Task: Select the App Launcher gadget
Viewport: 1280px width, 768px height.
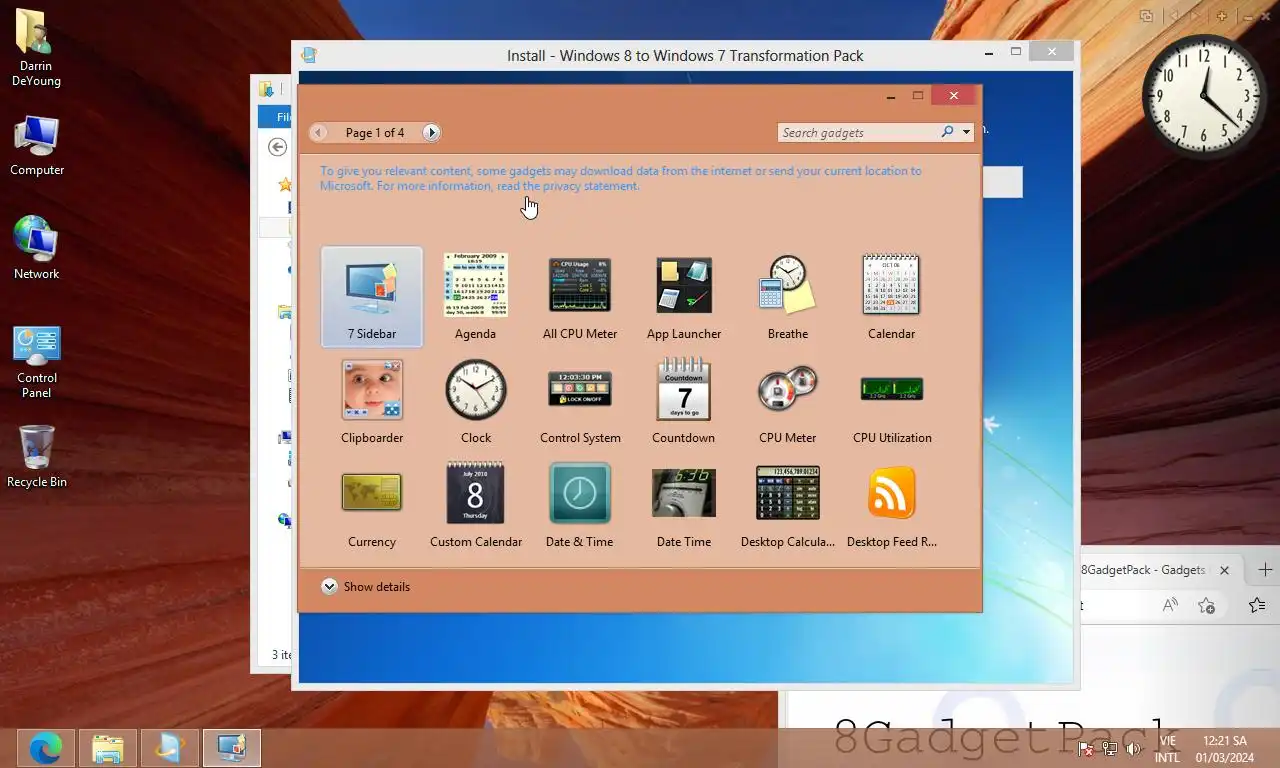Action: 684,297
